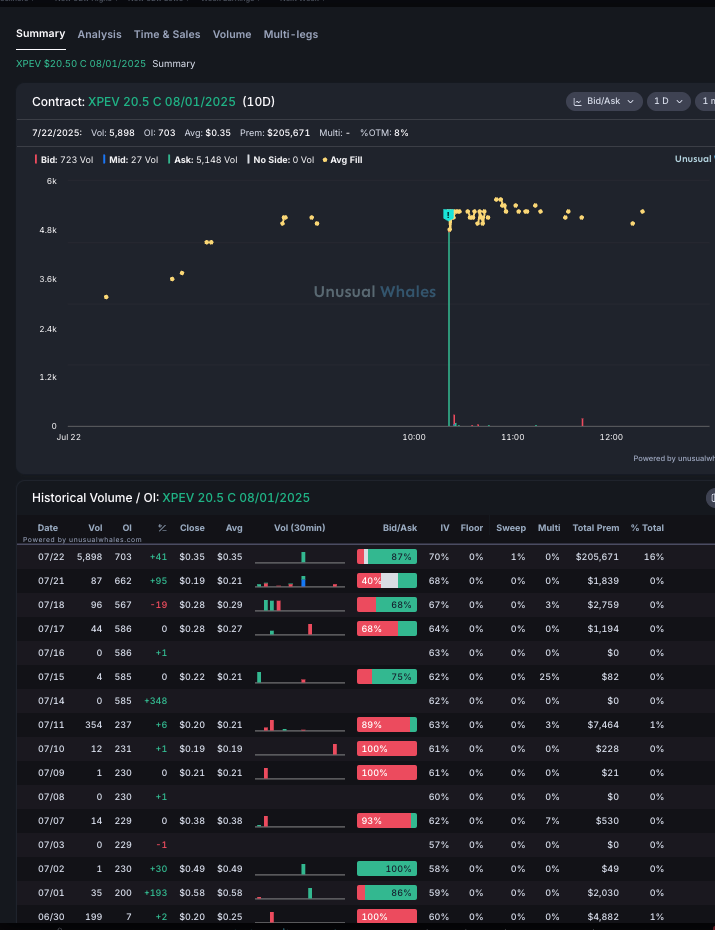
Task: Select the 07/22 date cell
Action: click(x=51, y=557)
